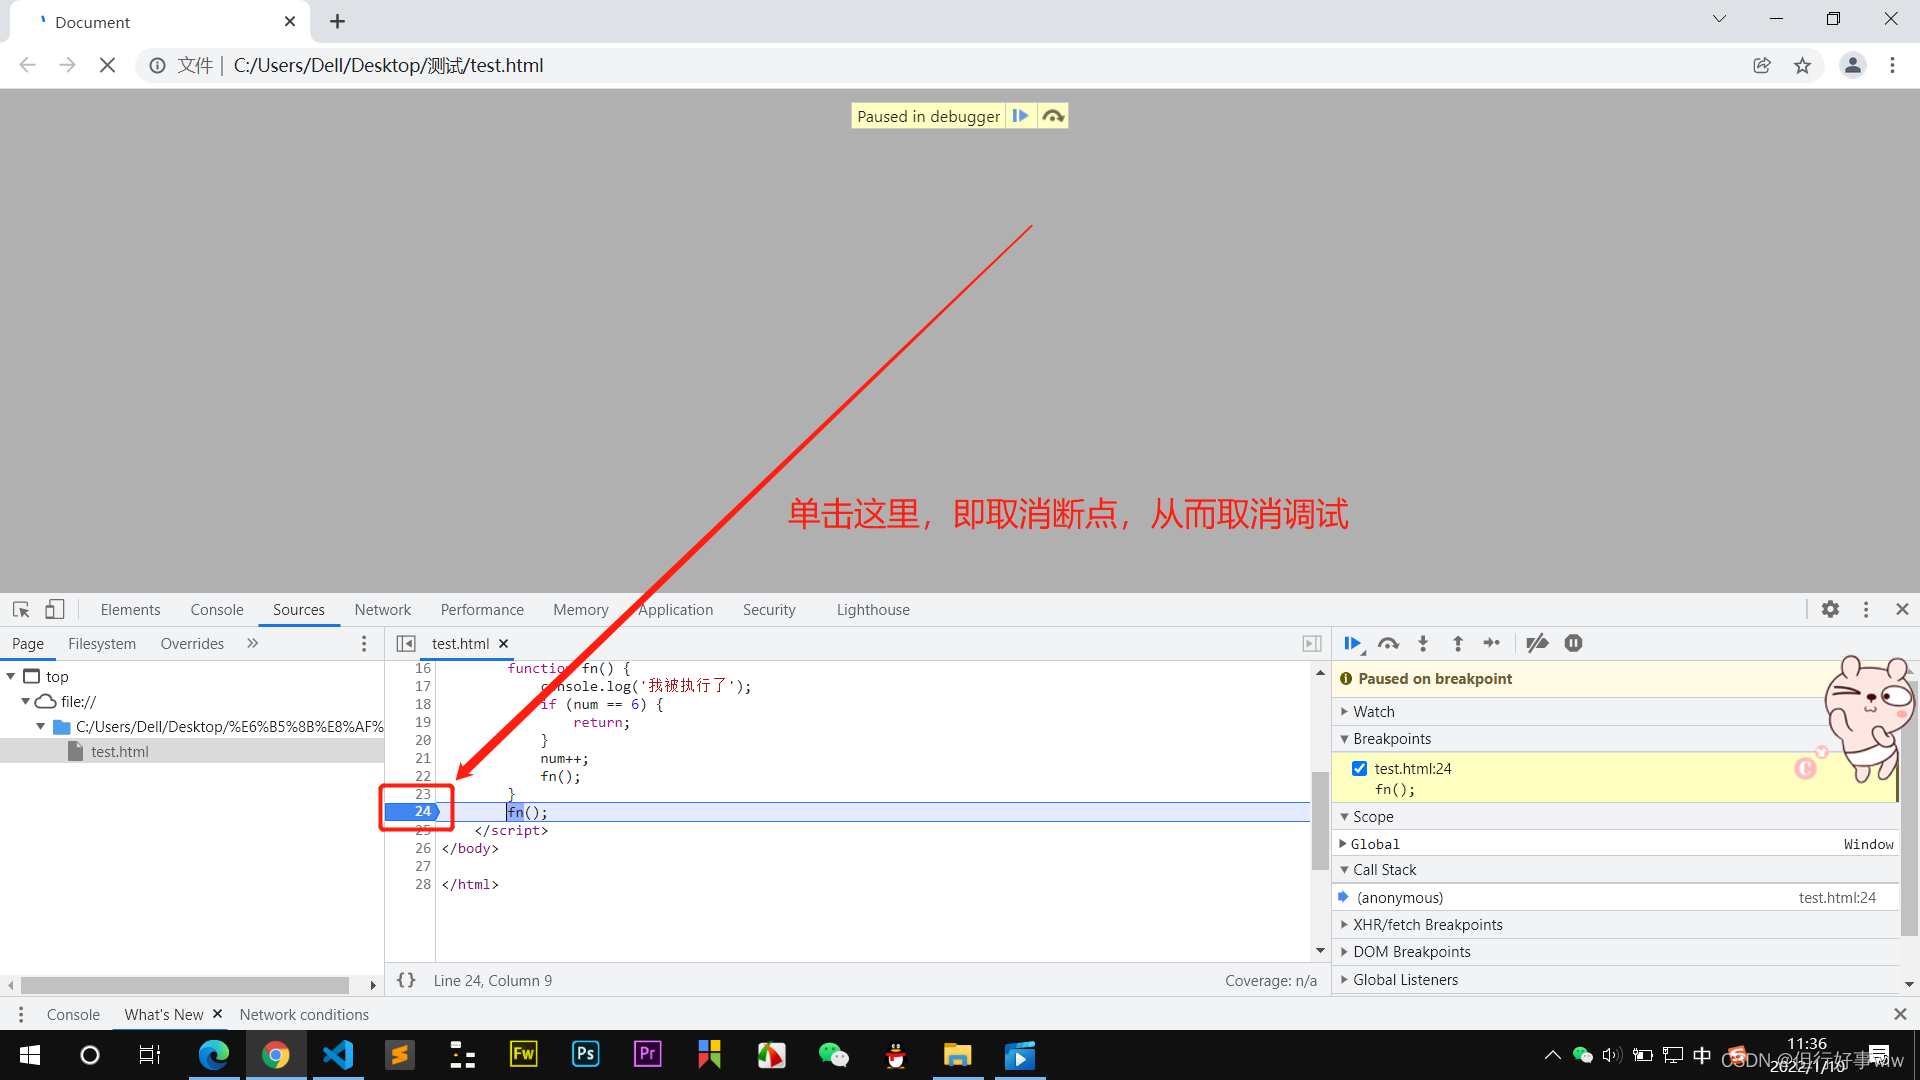Open Microsoft Edge from taskbar
The height and width of the screenshot is (1080, 1920).
coord(214,1055)
